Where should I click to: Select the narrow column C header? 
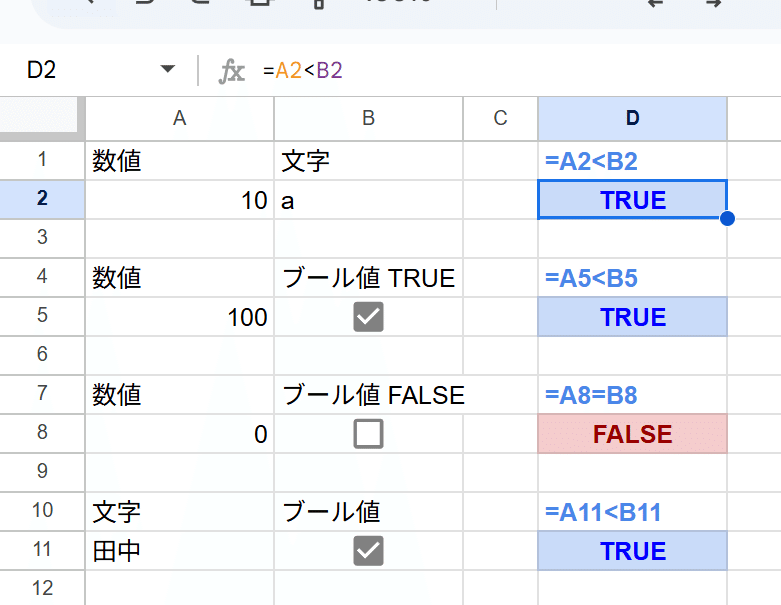point(500,118)
